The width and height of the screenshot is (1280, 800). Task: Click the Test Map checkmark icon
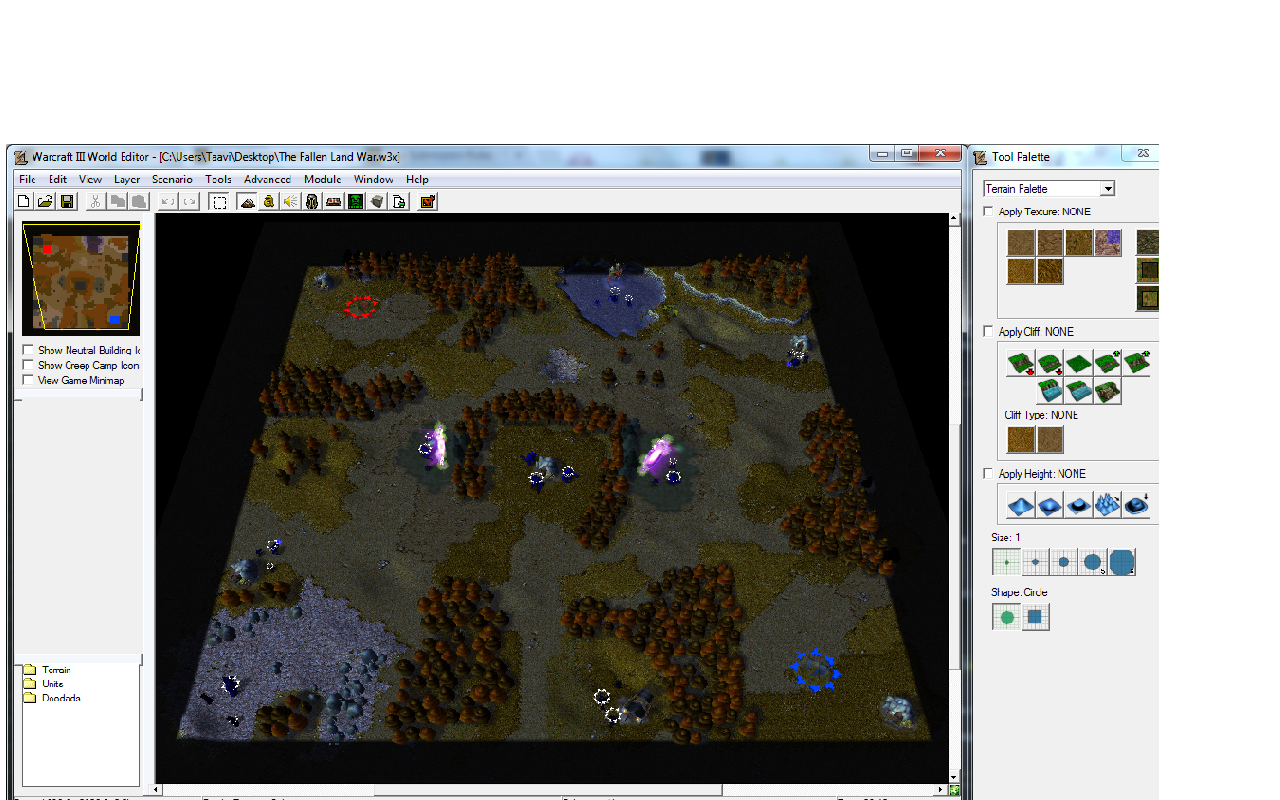[427, 202]
